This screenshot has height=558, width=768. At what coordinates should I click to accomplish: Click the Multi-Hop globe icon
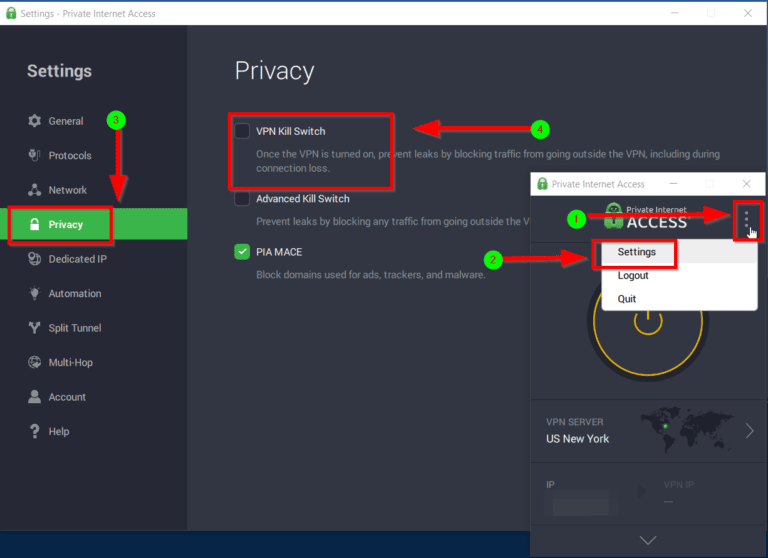pyautogui.click(x=34, y=363)
